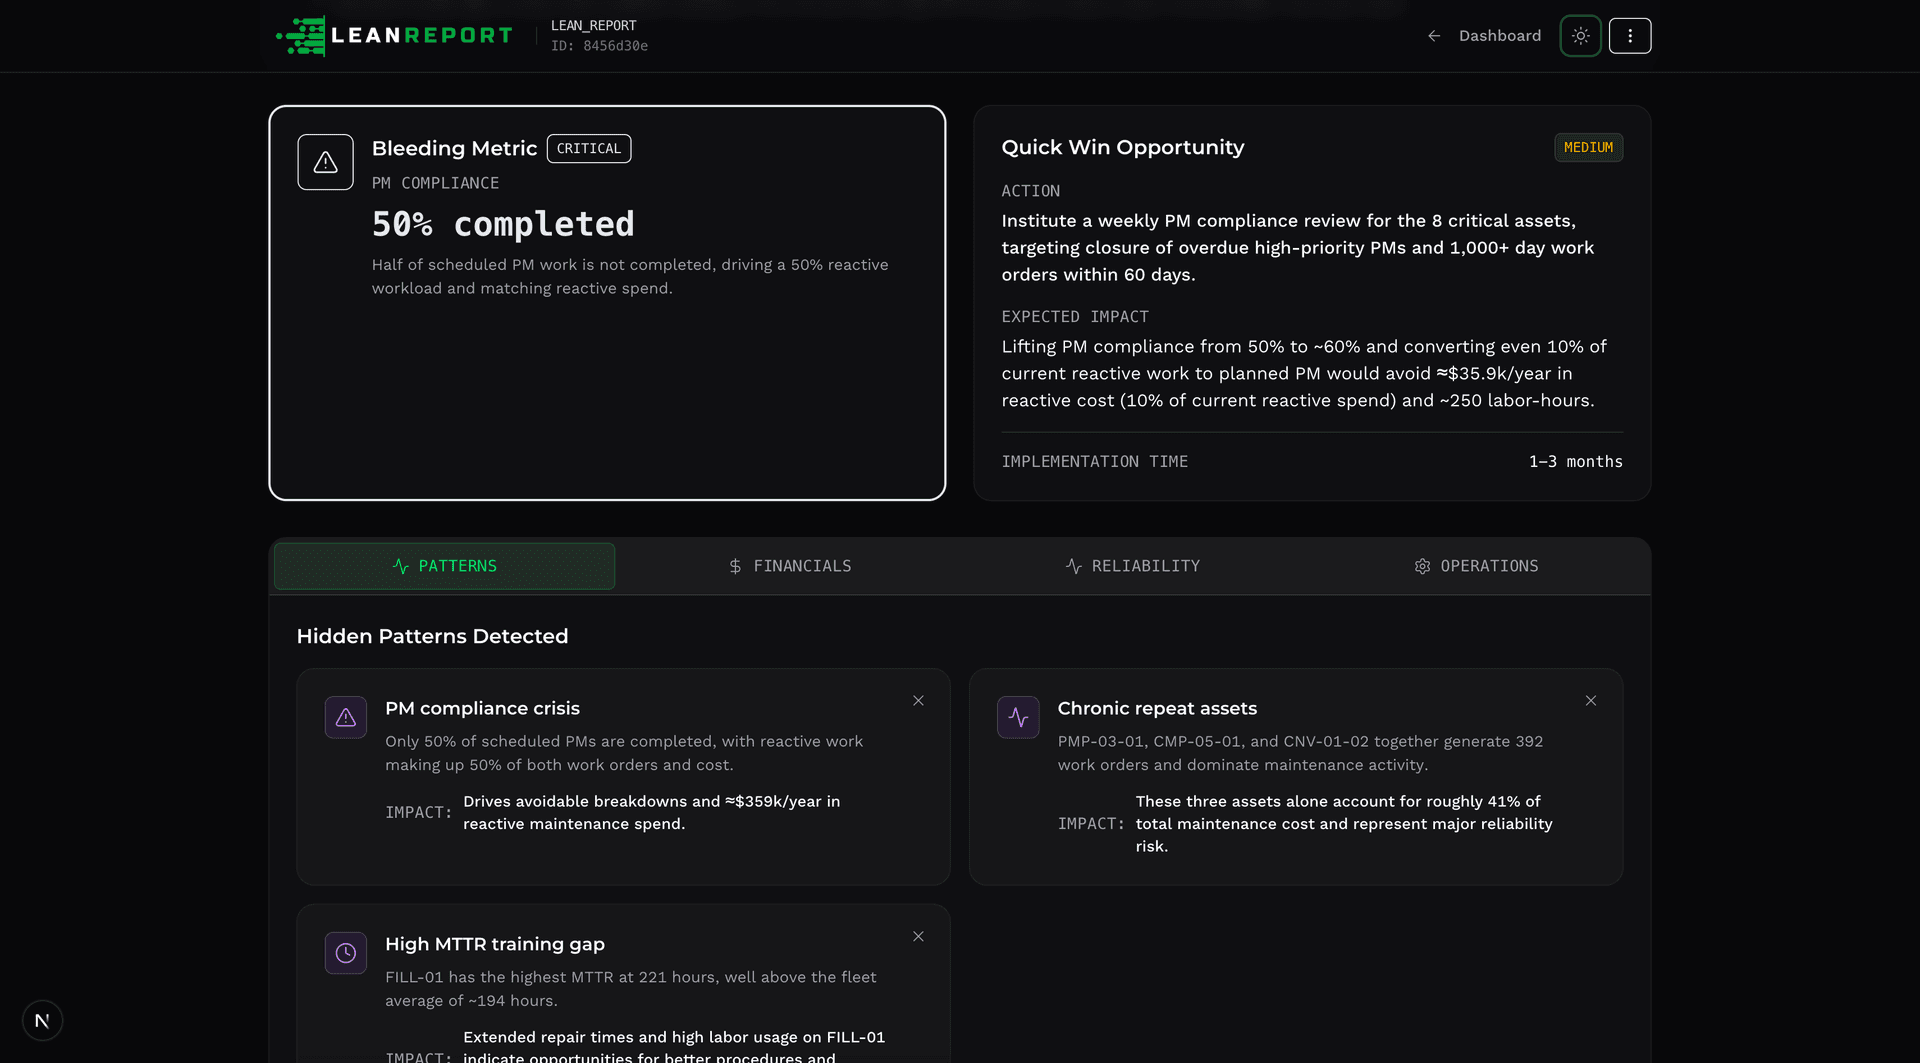The height and width of the screenshot is (1063, 1920).
Task: Open the three-dot options menu
Action: coord(1630,36)
